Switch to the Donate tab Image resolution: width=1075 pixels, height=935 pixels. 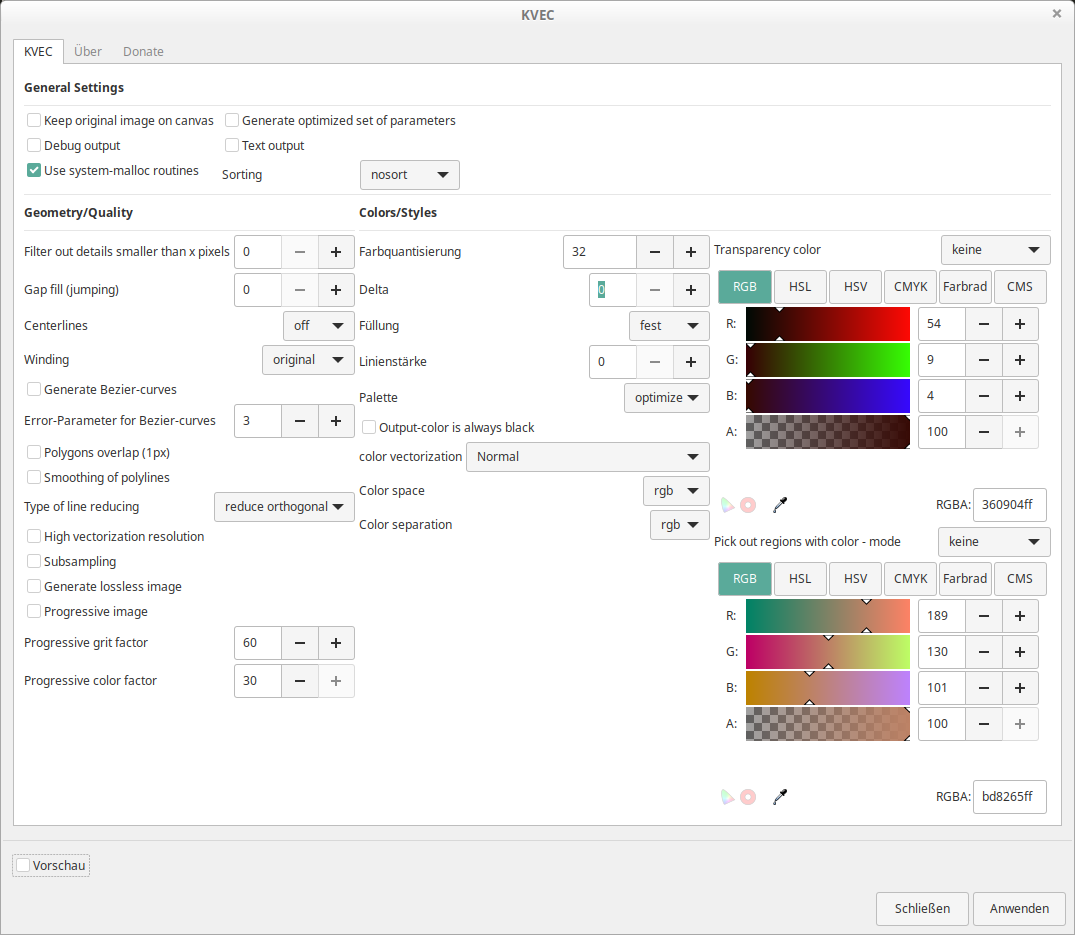143,51
